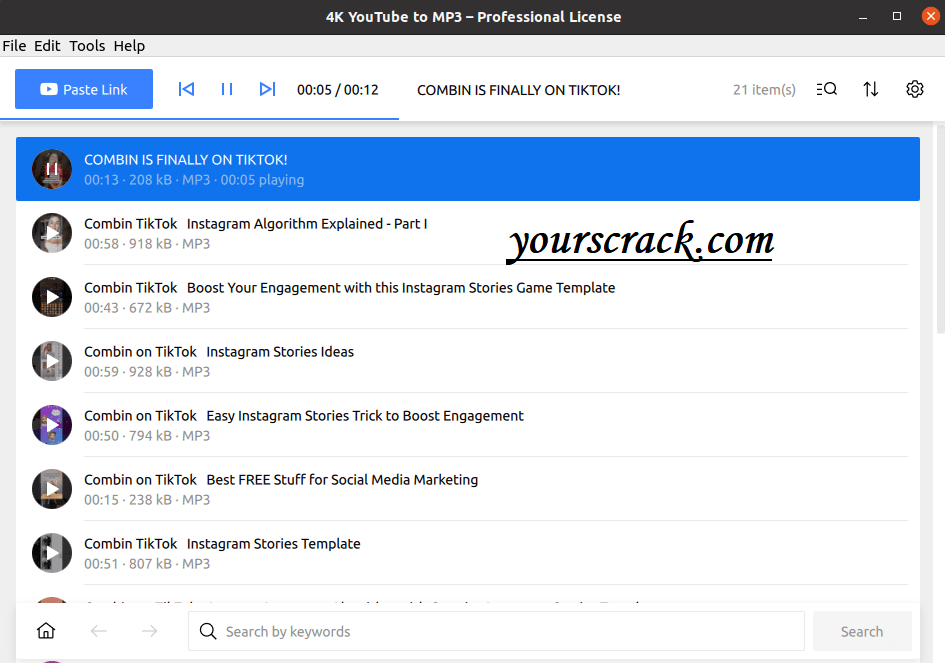Click the '21 item(s)' counter
Screen dimensions: 945x663
click(764, 90)
